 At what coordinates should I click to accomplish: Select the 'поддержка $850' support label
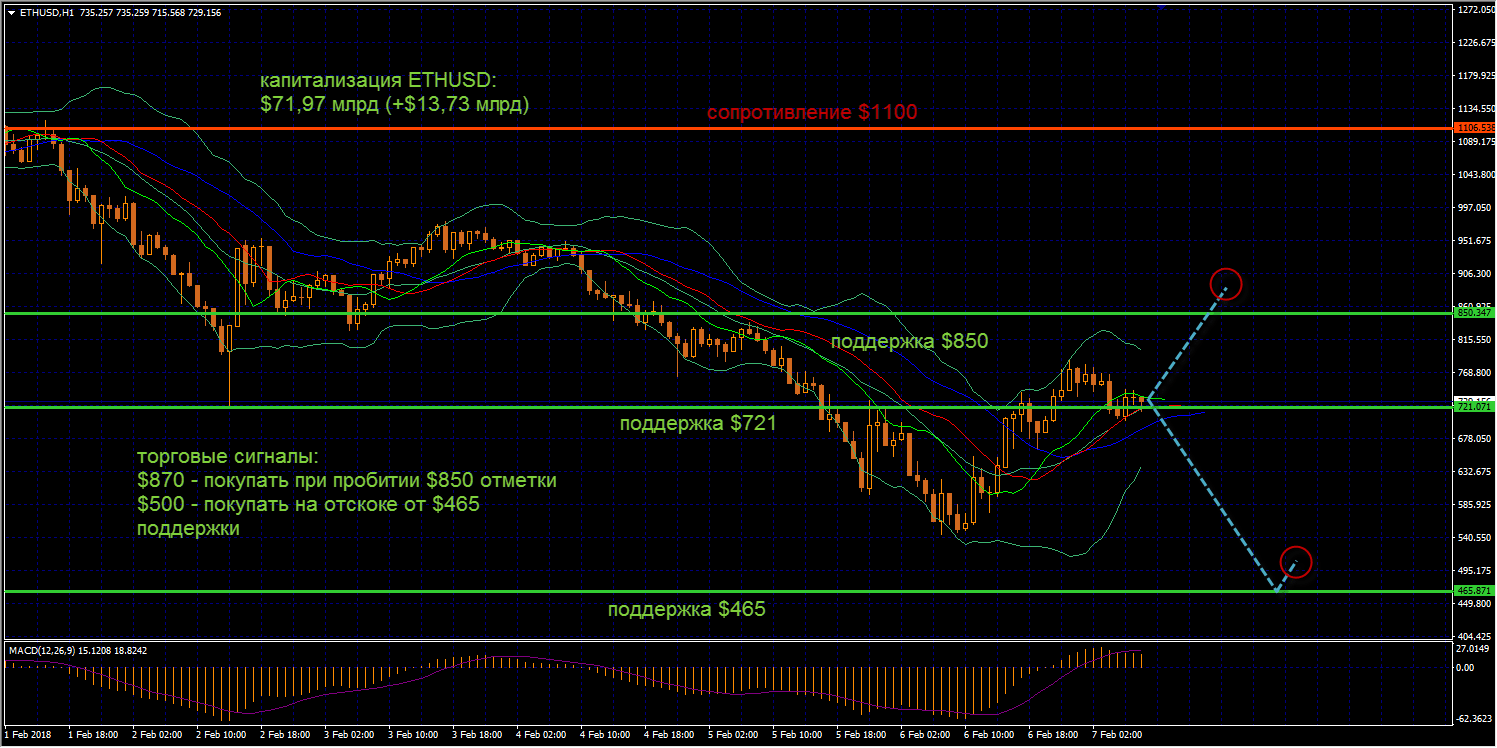pyautogui.click(x=909, y=341)
